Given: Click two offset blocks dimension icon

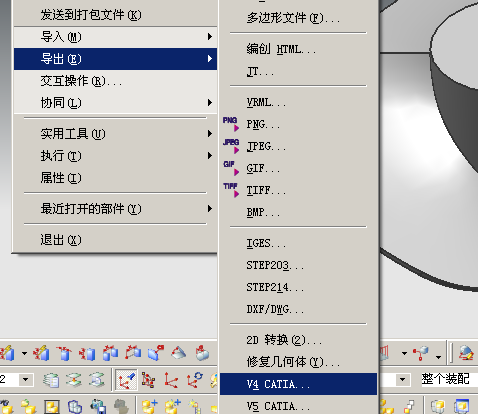Looking at the screenshot, I should 110,353.
